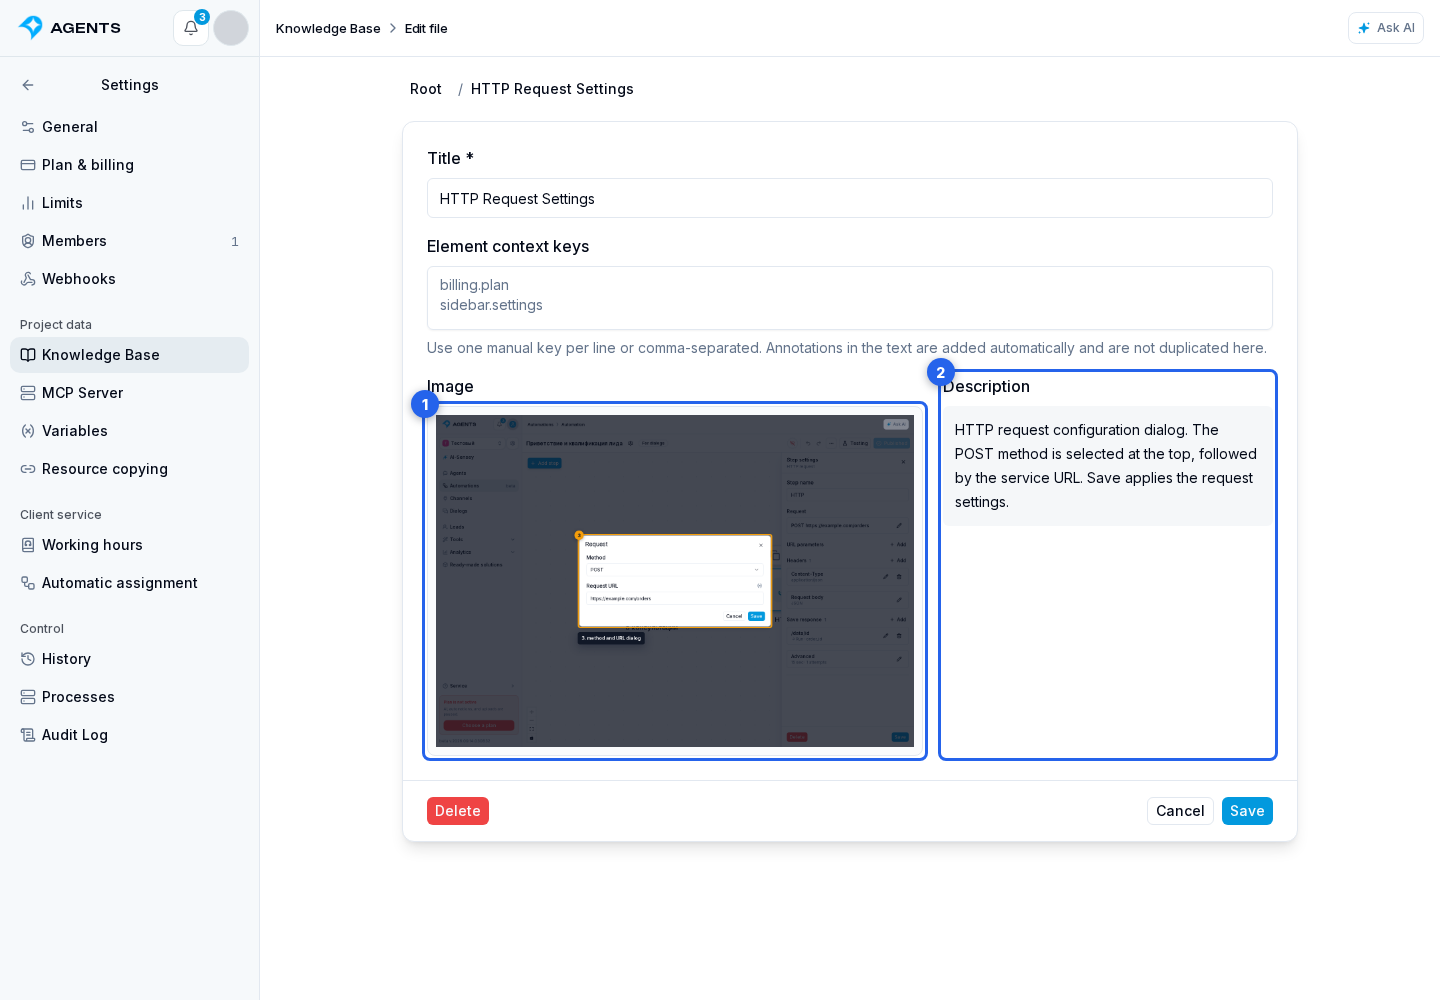Viewport: 1440px width, 1000px height.
Task: Edit the Title input field
Action: [850, 198]
